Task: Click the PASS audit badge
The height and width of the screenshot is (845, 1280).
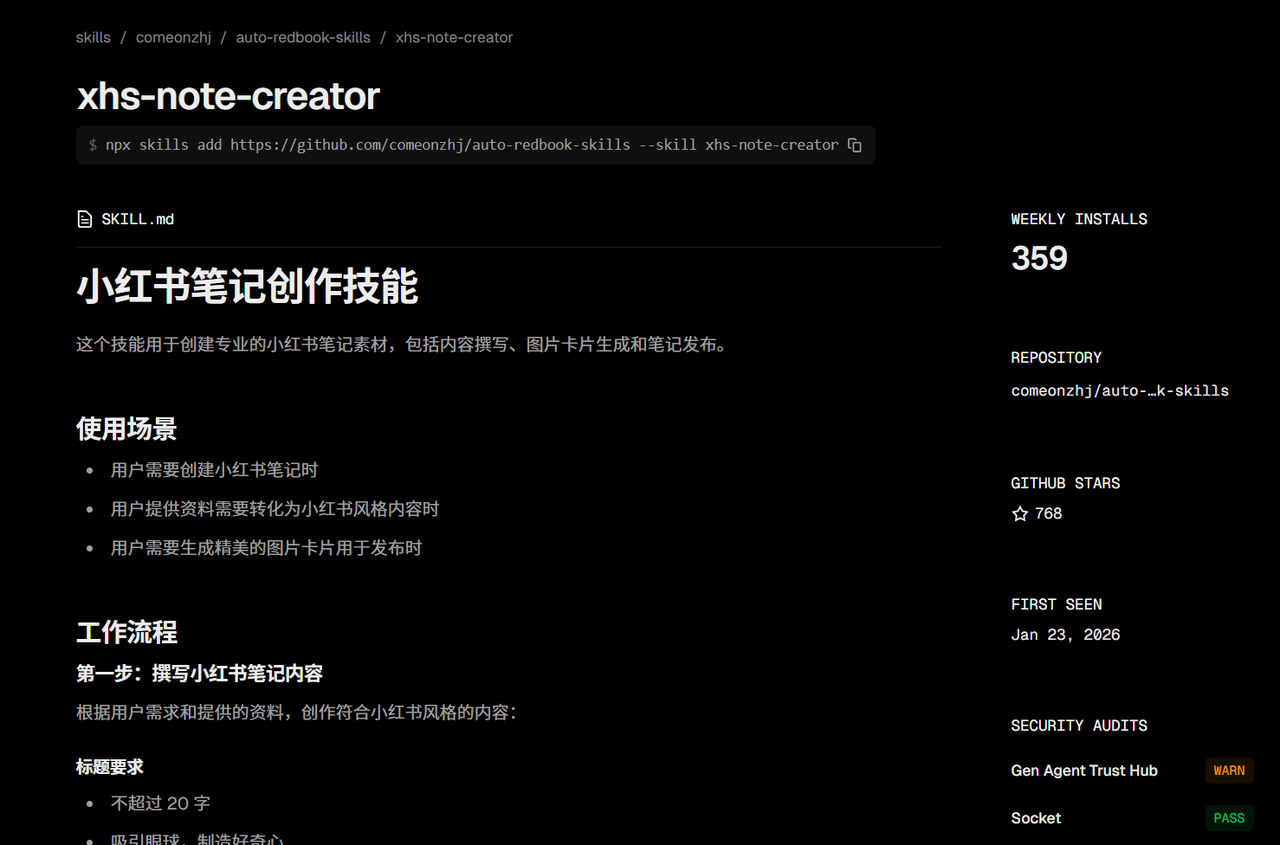Action: [1229, 818]
